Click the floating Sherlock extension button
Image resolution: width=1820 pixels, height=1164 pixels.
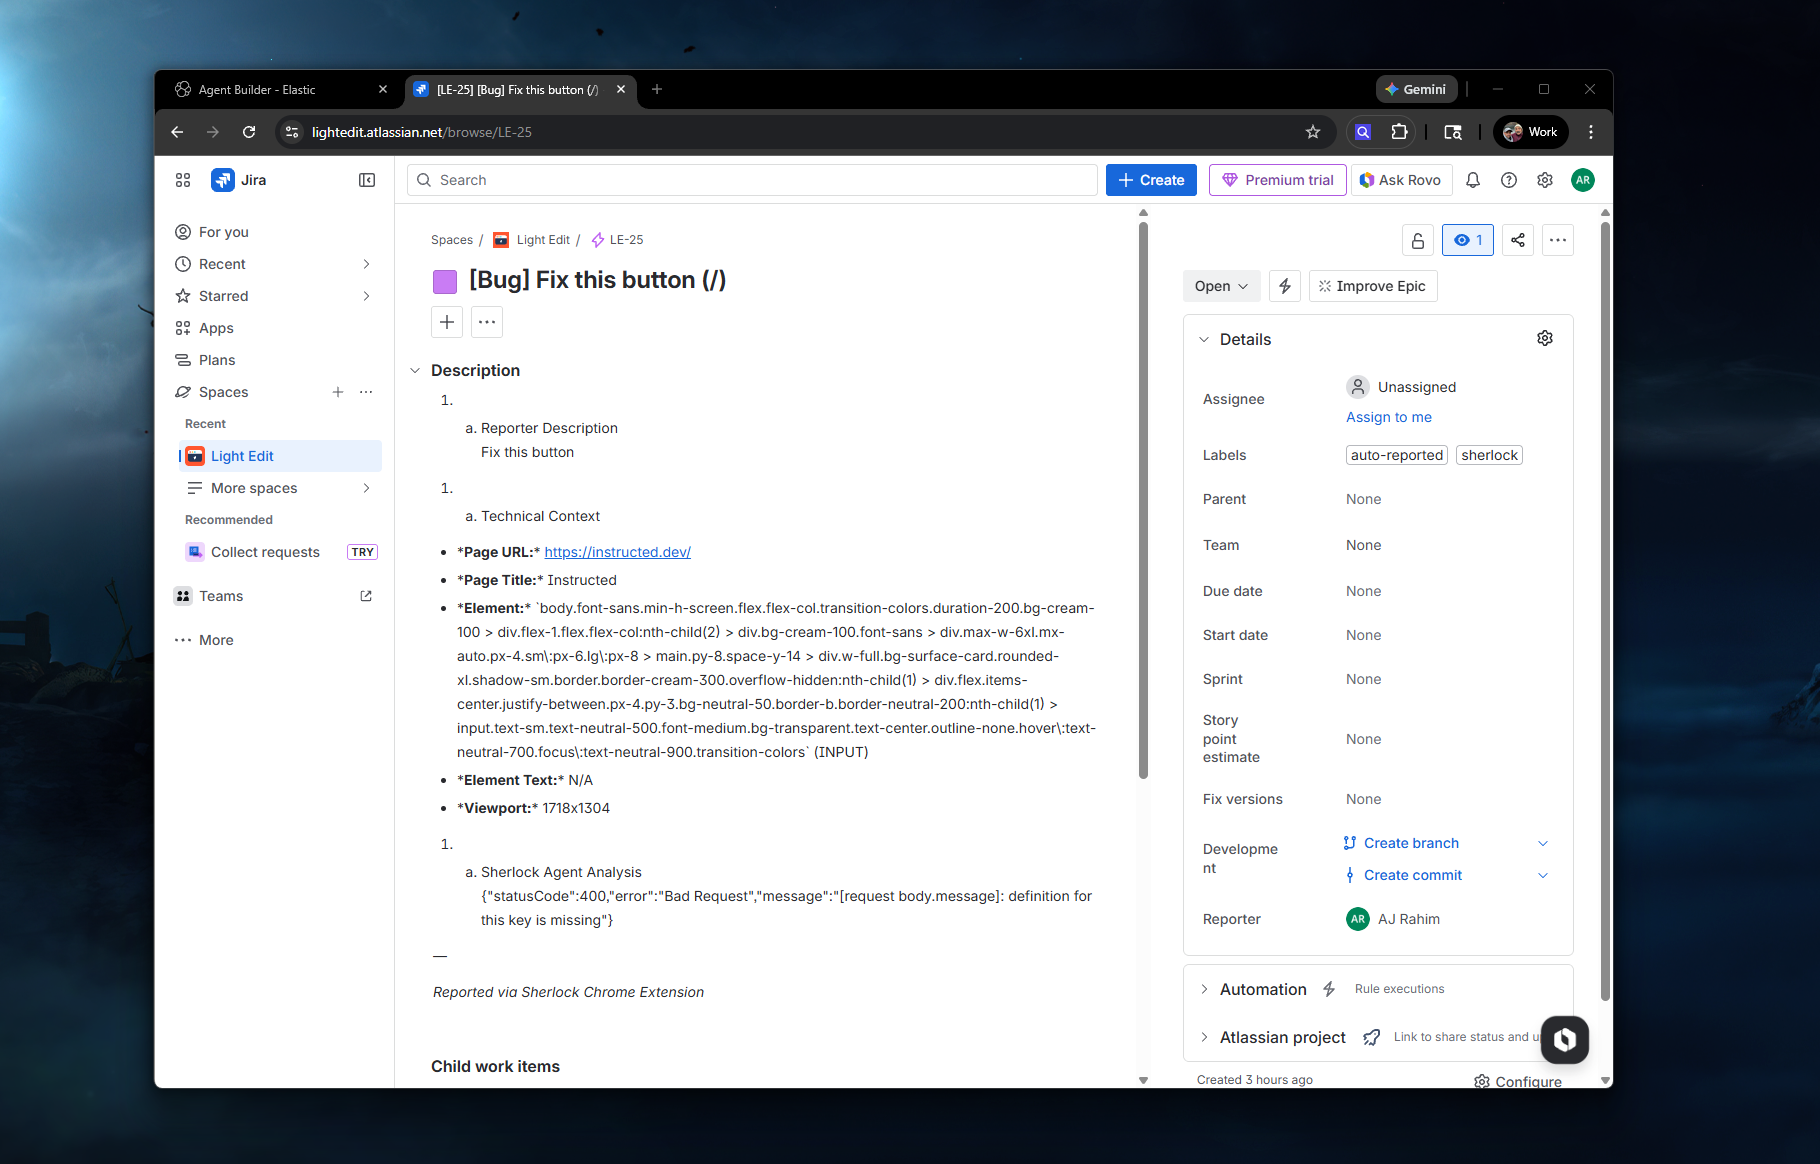1565,1040
